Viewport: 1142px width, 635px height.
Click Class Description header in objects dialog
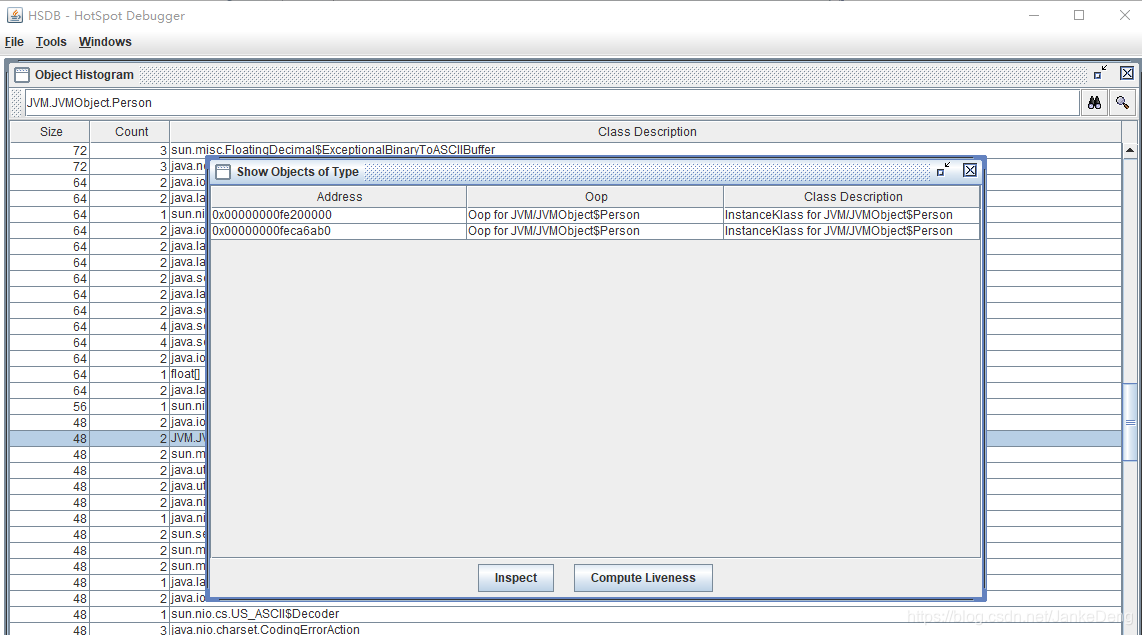point(852,197)
